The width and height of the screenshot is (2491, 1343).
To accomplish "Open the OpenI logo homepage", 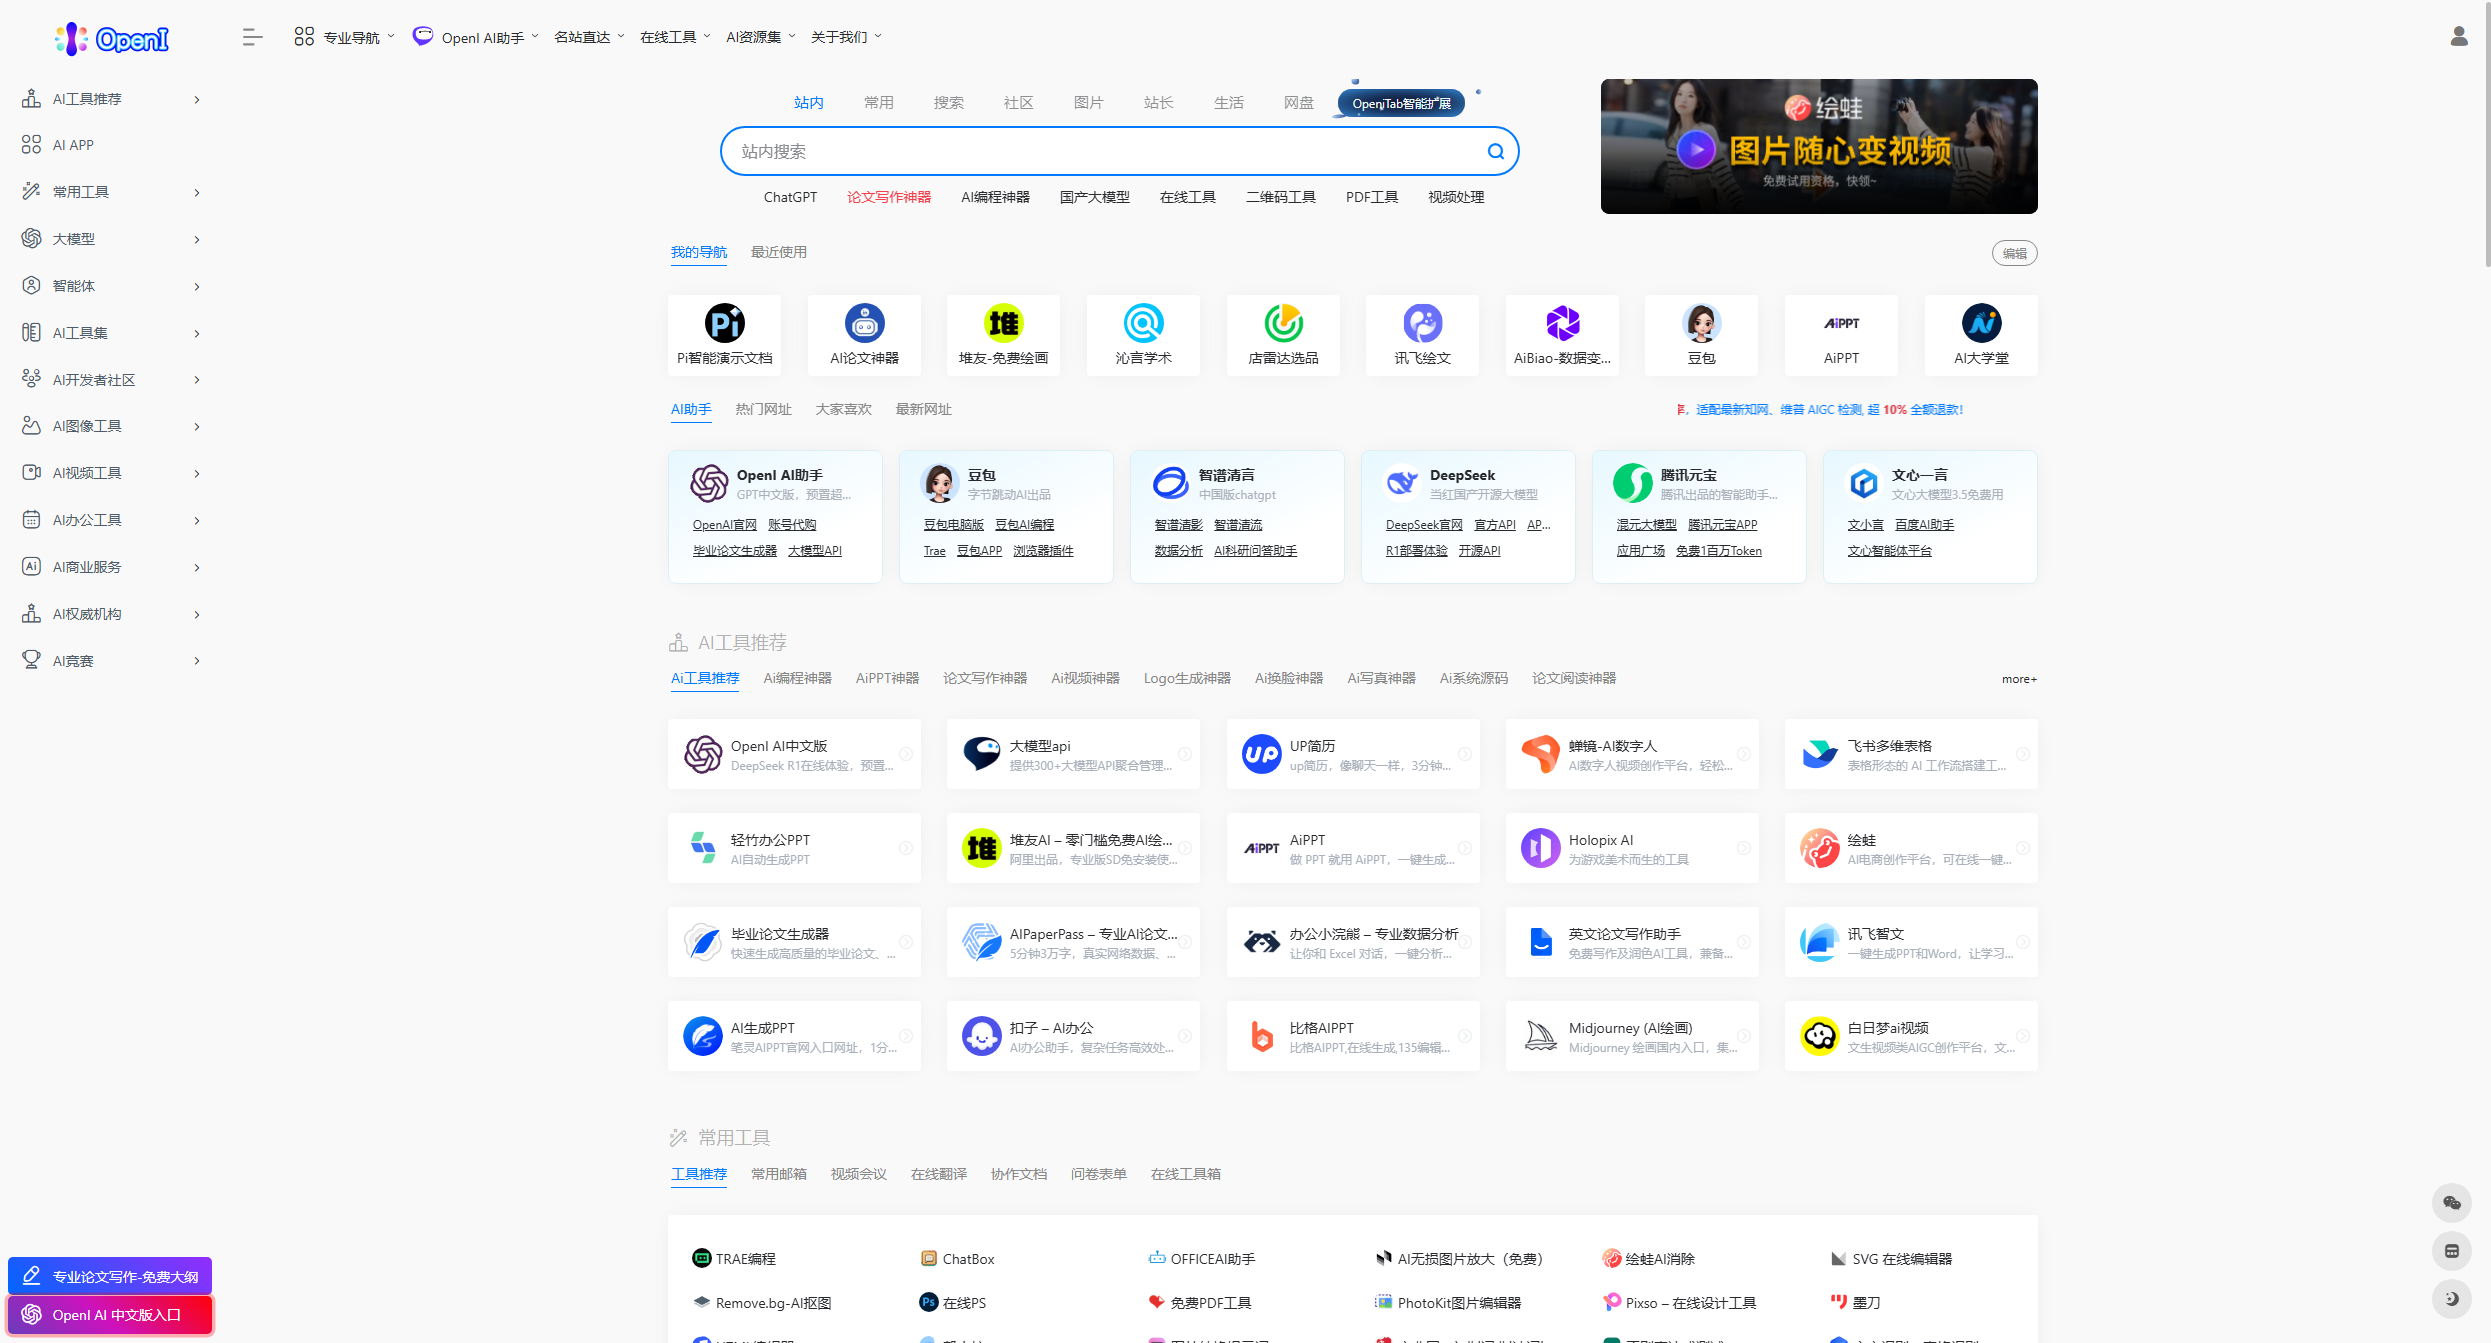I will tap(112, 38).
